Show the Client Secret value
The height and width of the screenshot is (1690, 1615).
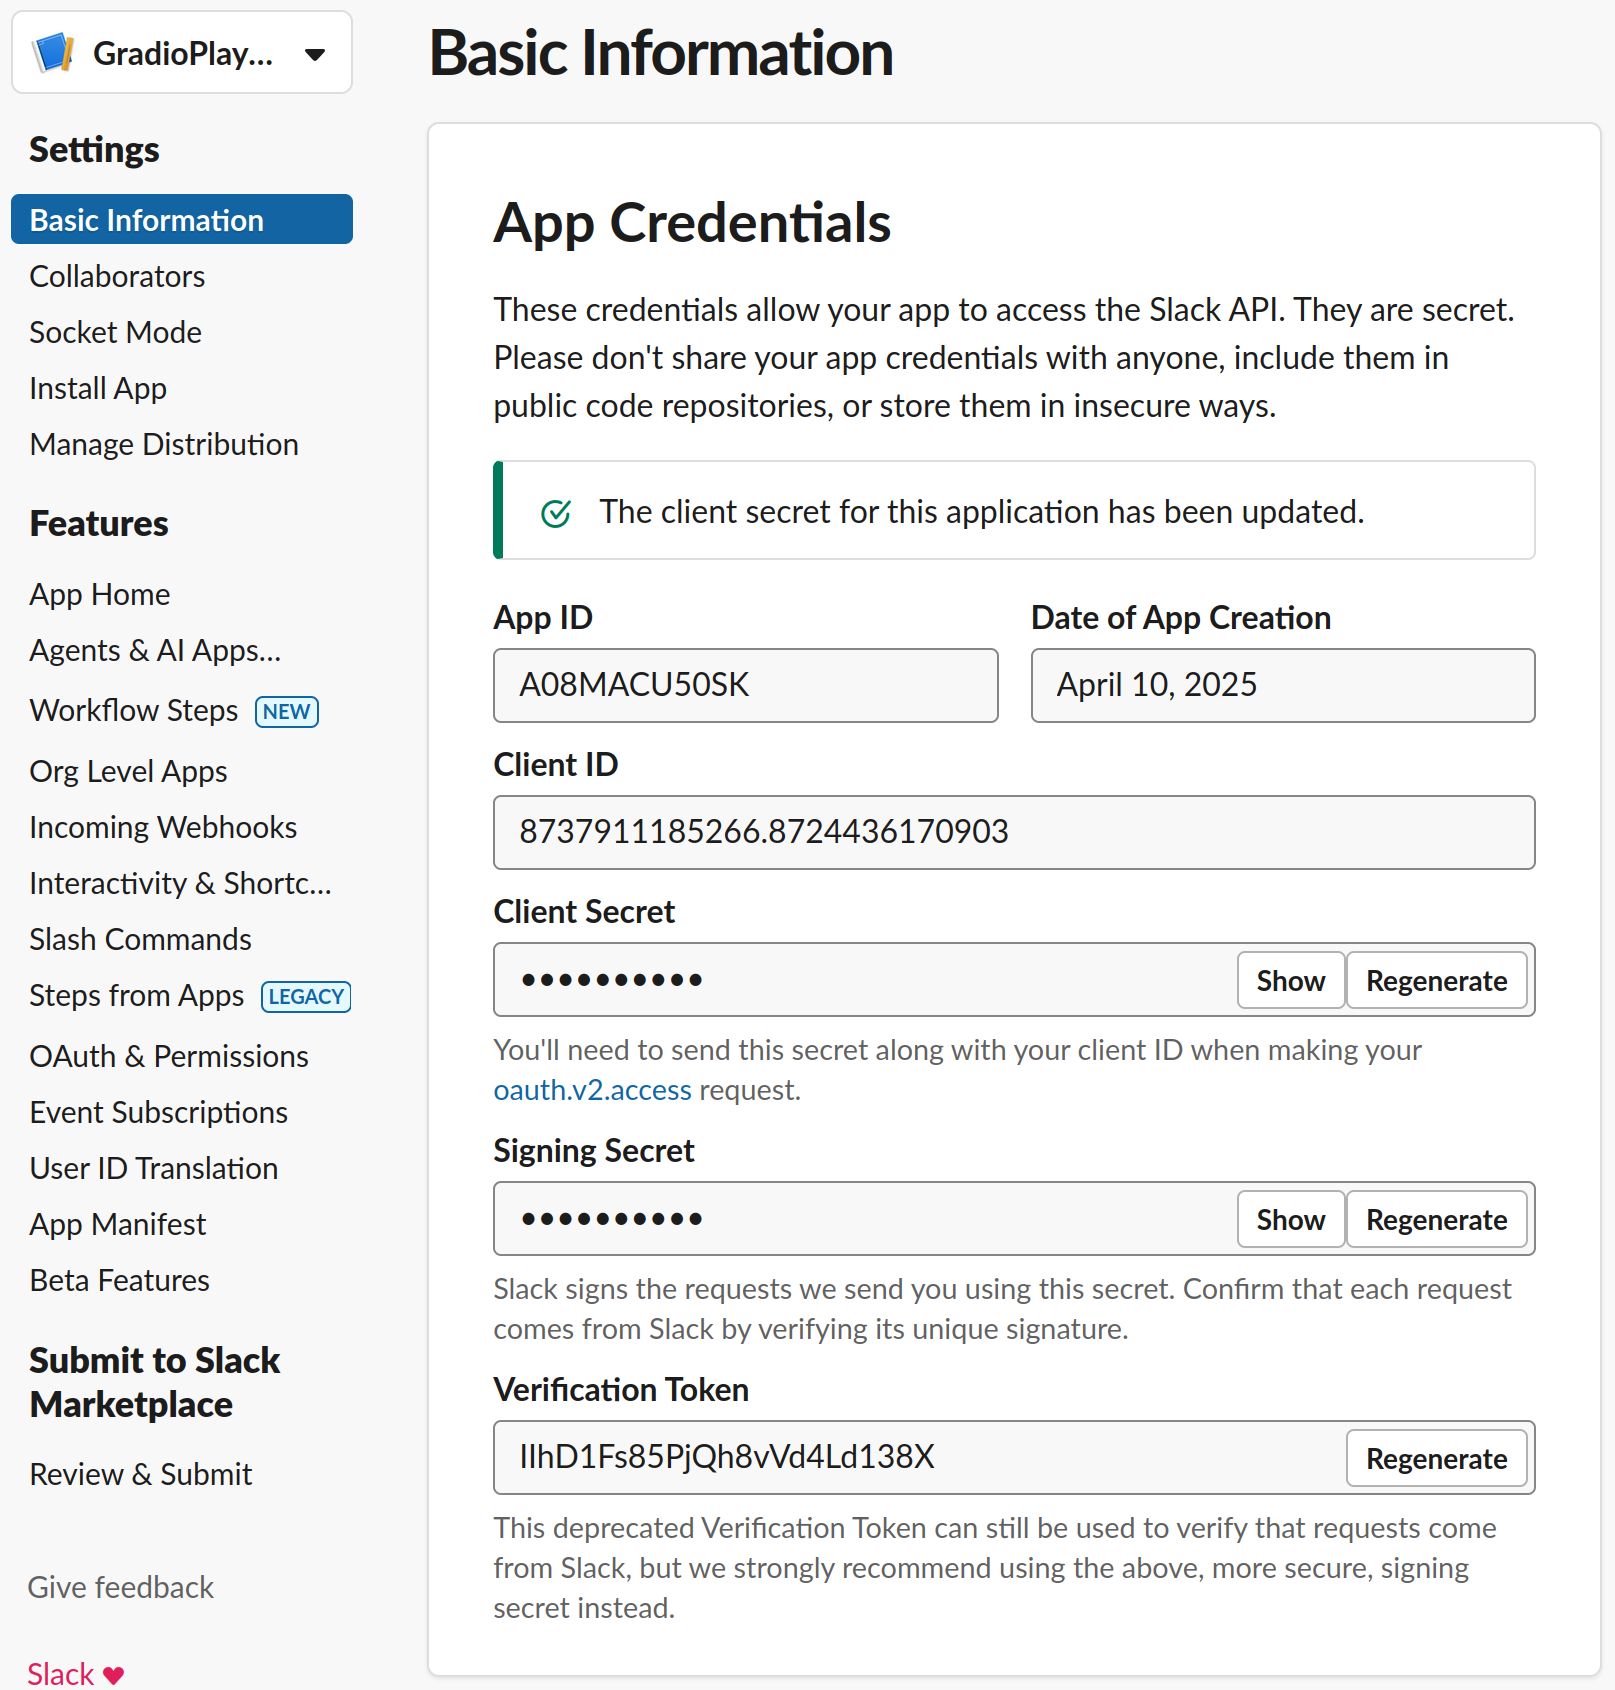coord(1290,980)
